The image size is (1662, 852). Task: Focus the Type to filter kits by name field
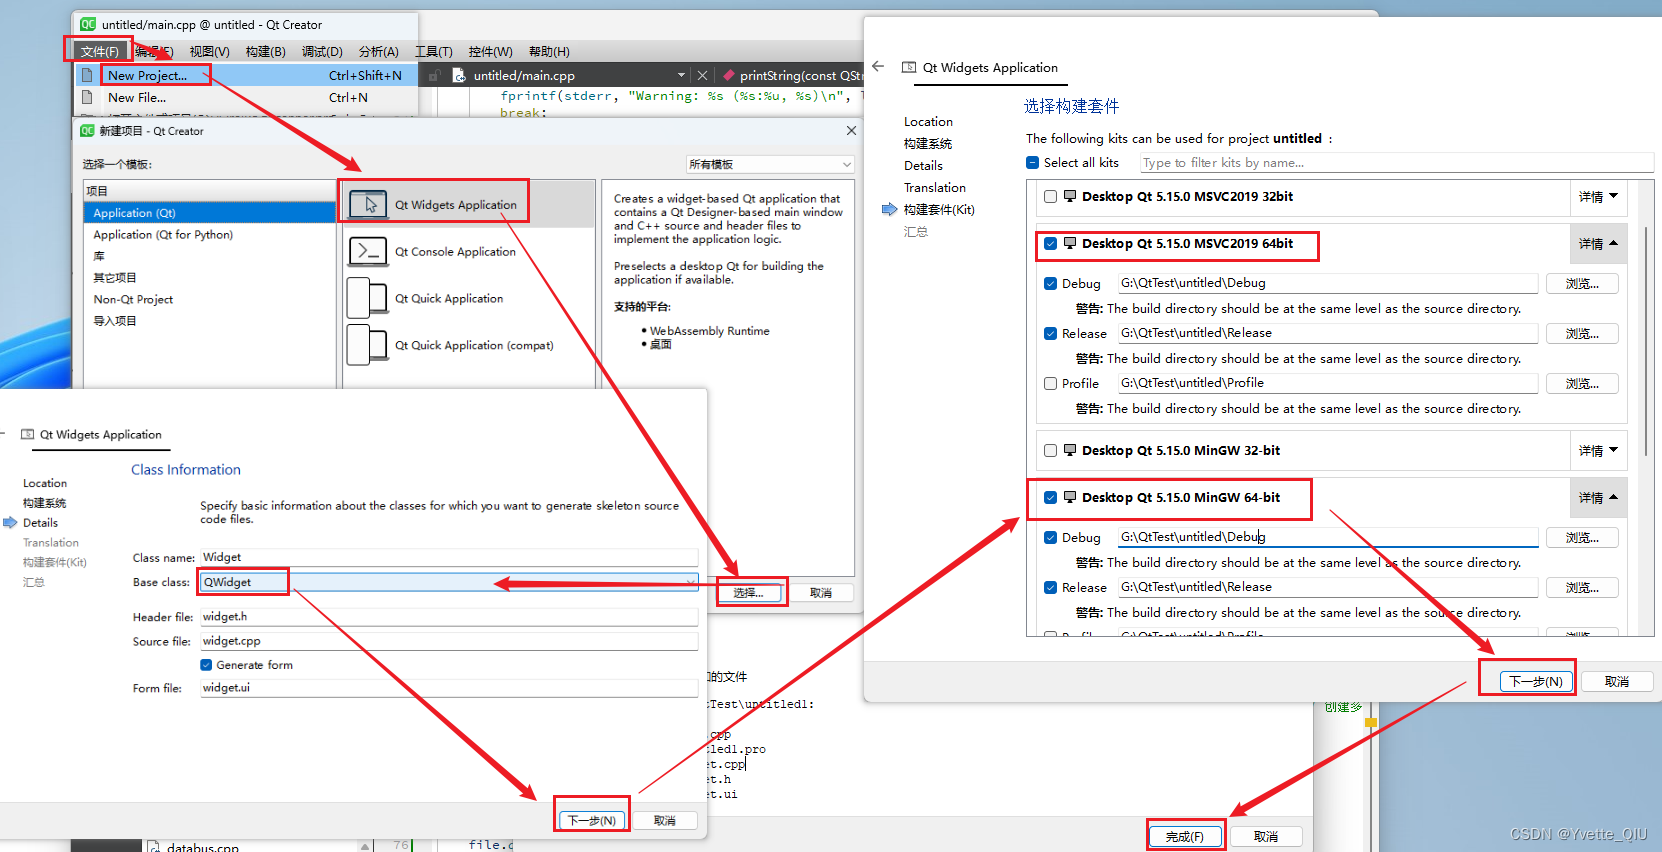click(x=1396, y=163)
